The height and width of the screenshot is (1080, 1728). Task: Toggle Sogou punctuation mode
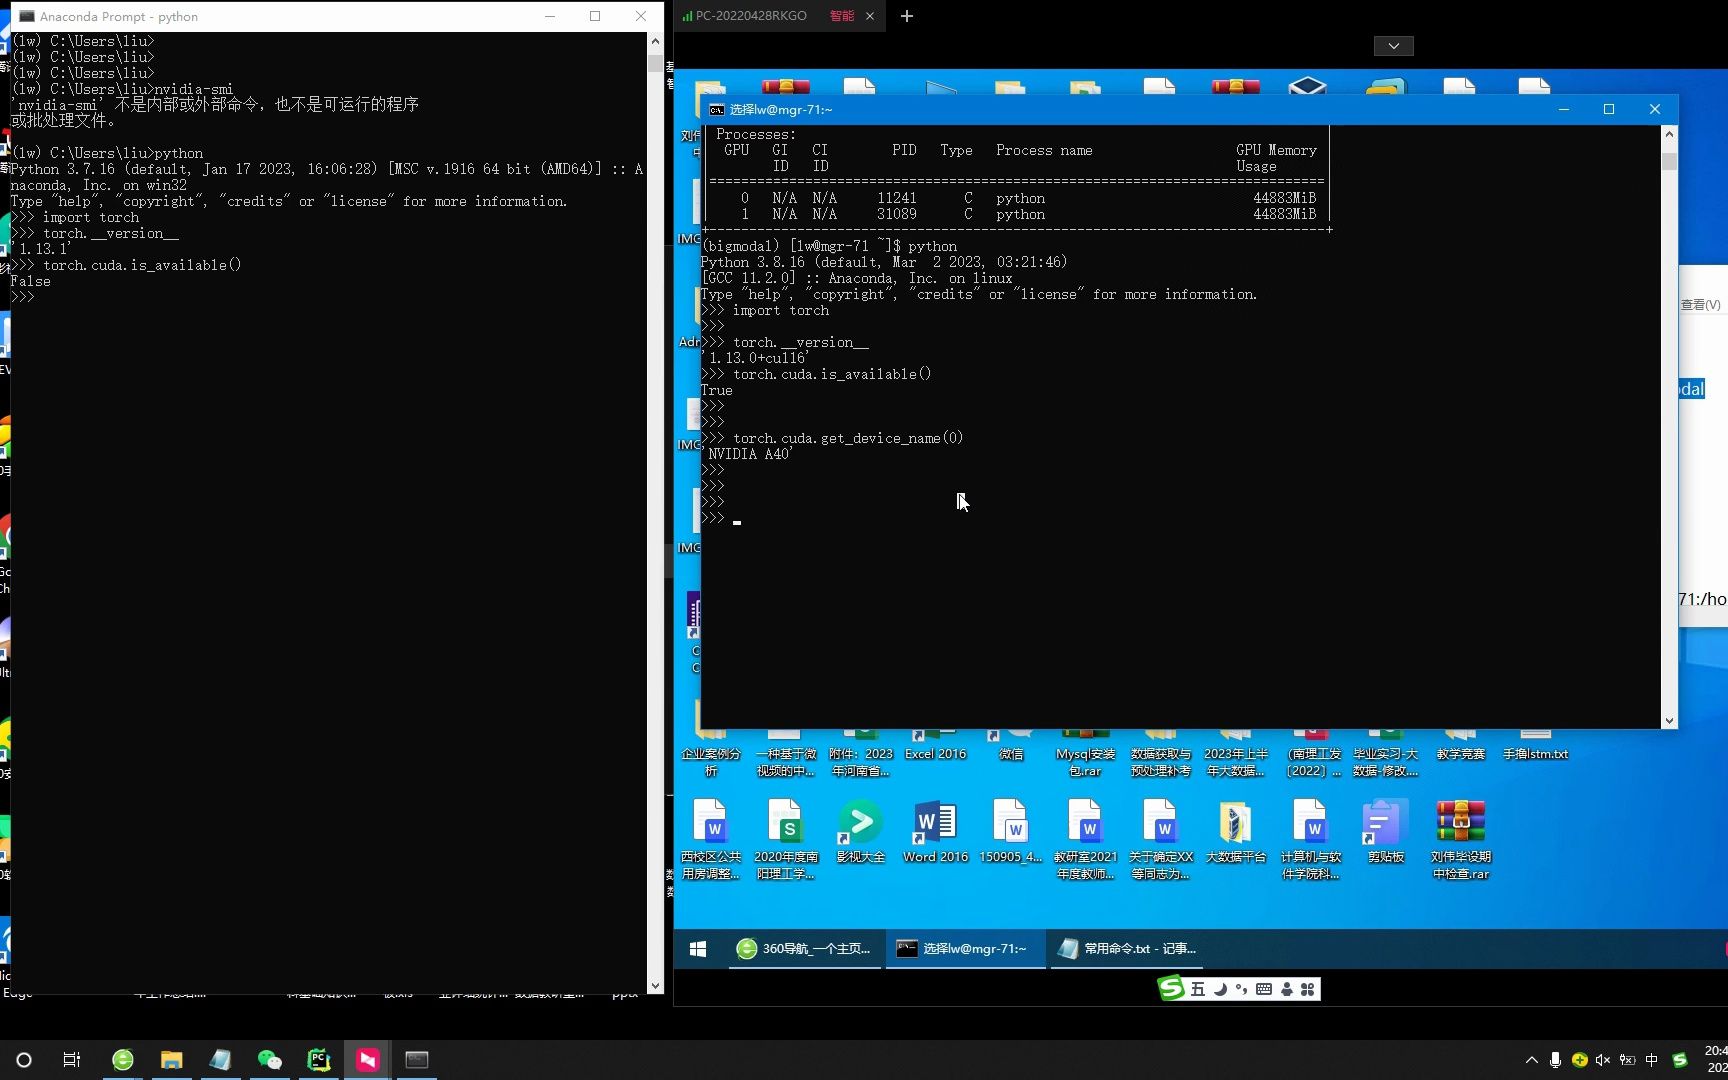pos(1242,989)
